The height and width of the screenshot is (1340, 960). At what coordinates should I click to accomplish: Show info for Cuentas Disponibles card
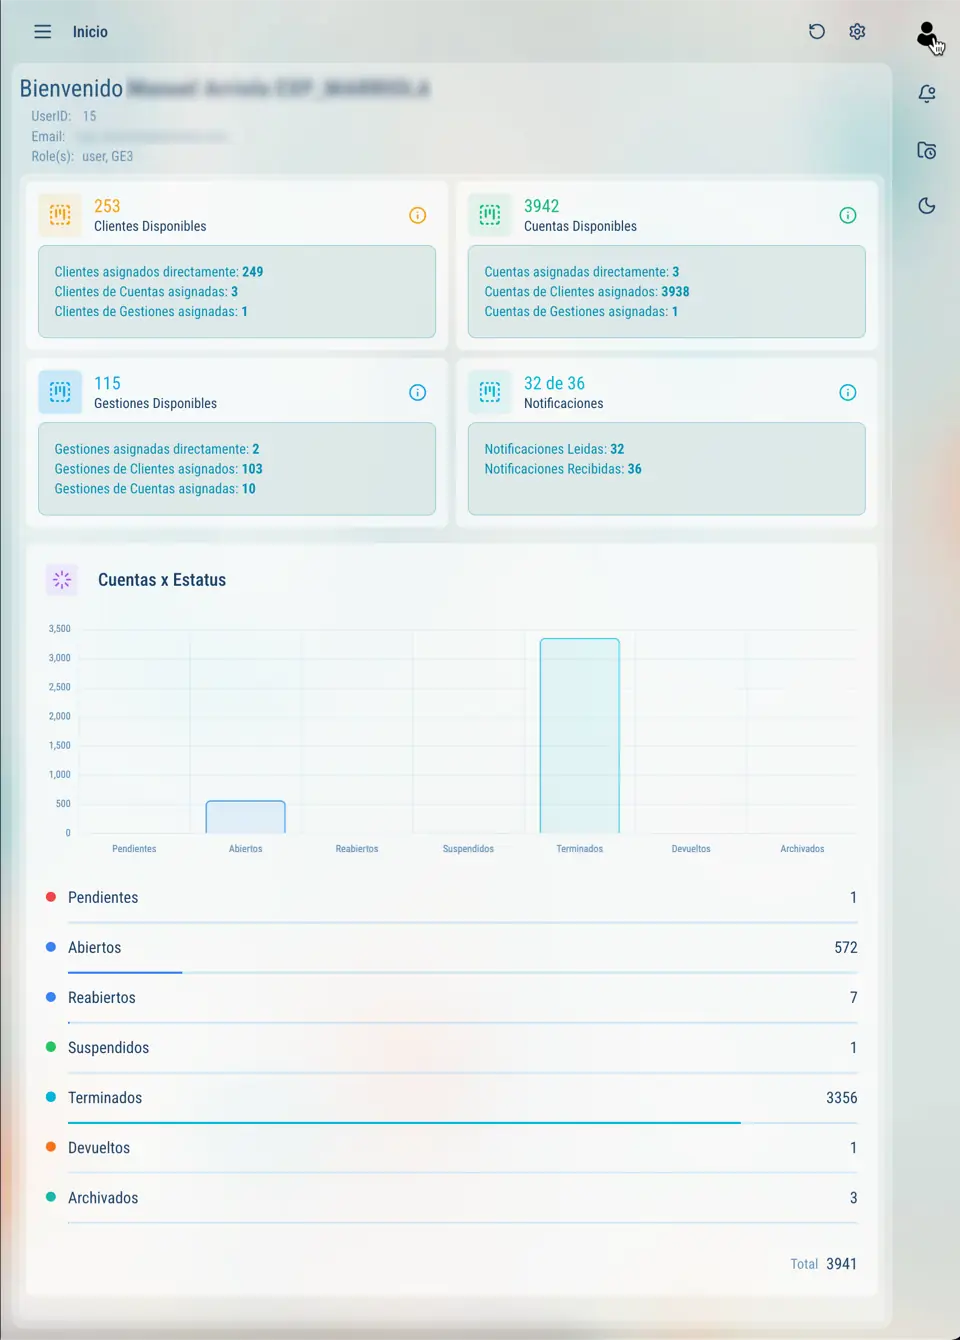tap(847, 214)
